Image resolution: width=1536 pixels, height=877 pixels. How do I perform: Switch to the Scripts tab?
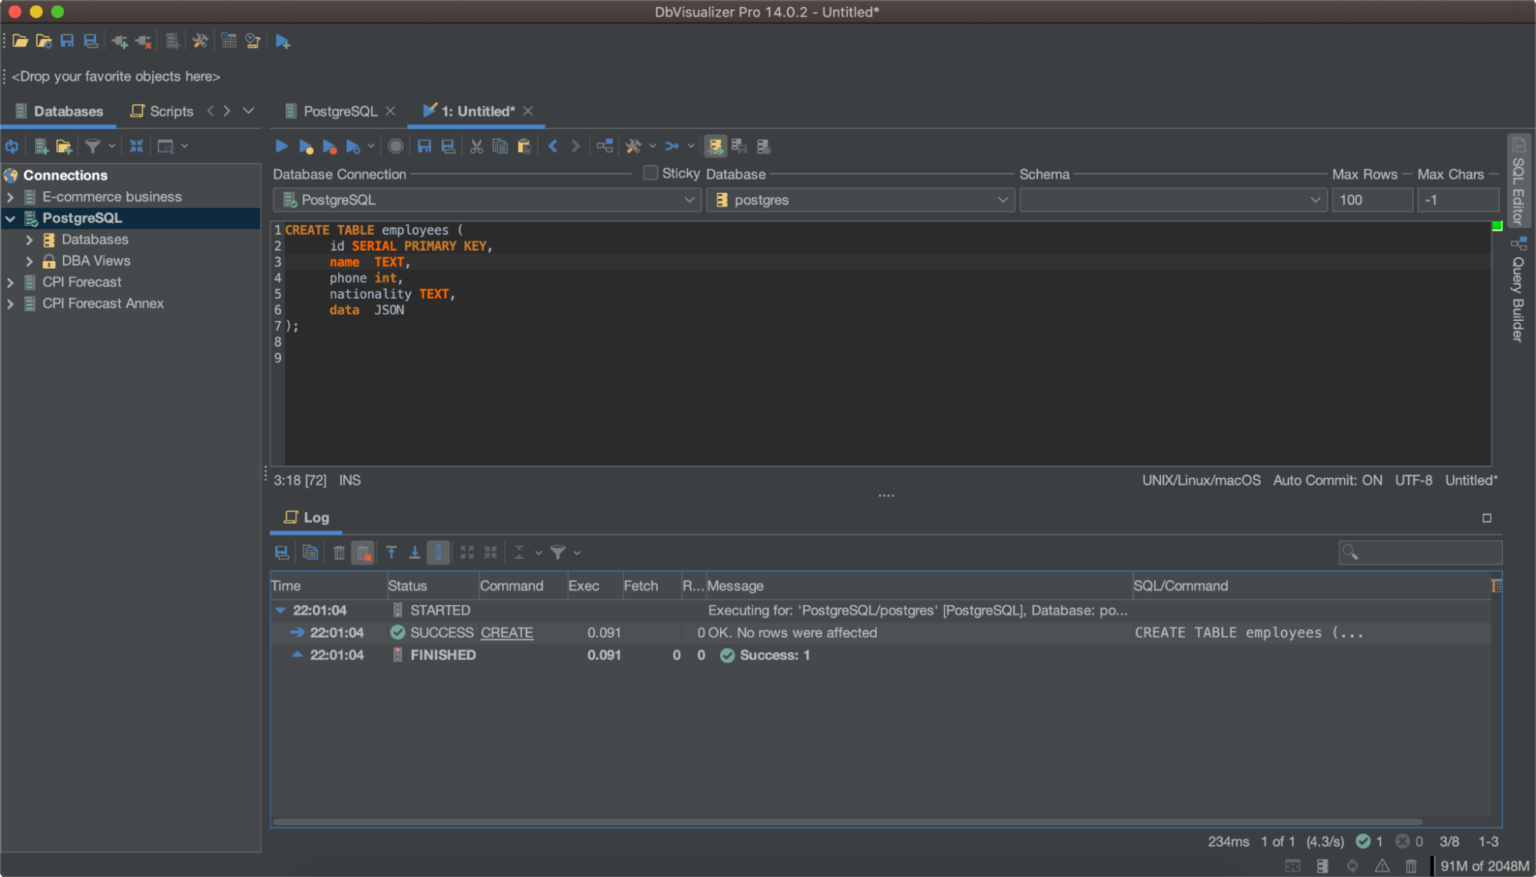click(170, 111)
